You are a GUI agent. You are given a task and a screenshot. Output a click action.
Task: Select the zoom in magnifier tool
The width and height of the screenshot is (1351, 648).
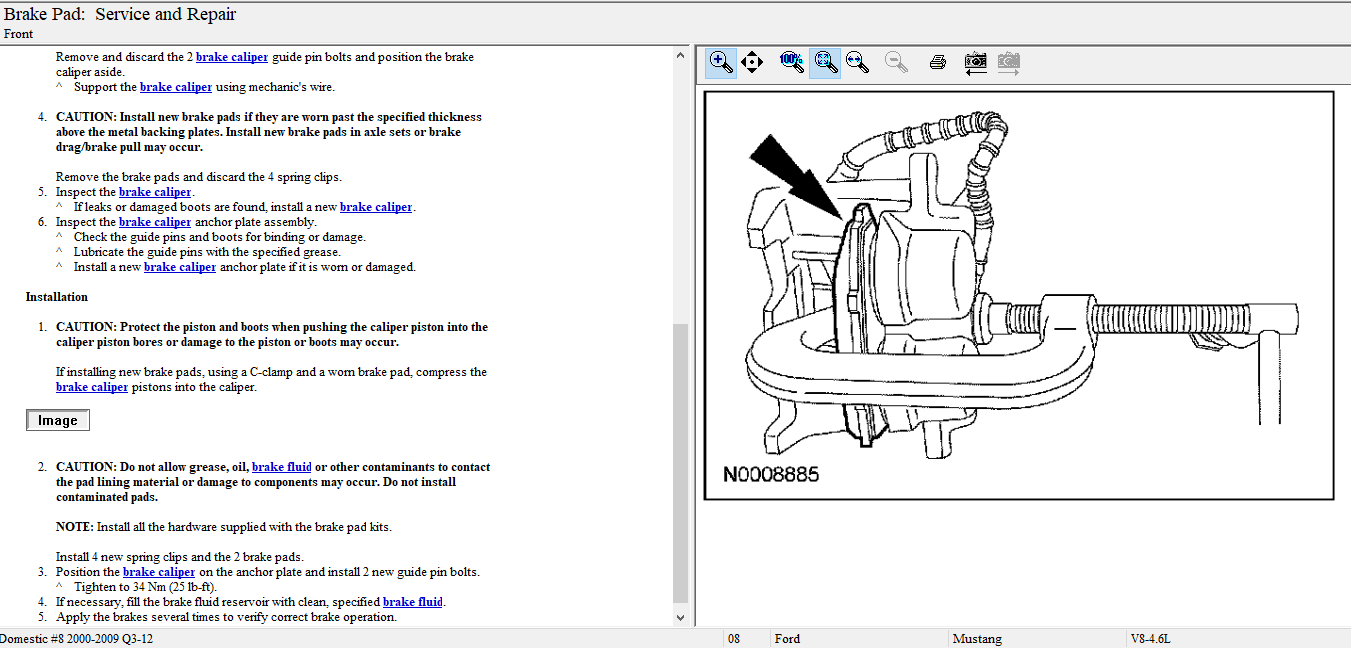(720, 62)
